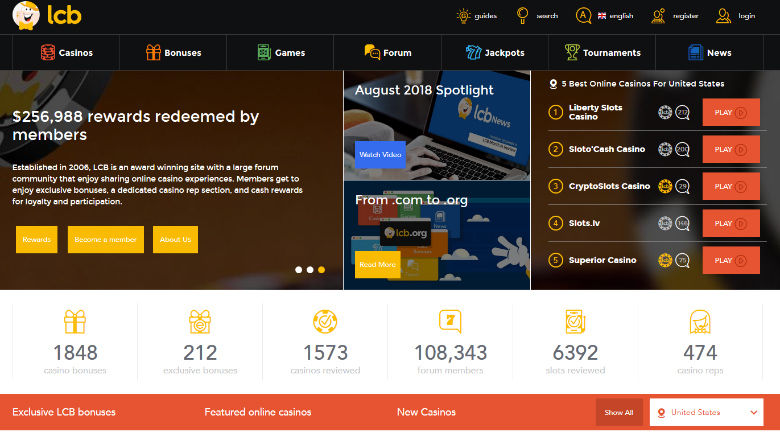This screenshot has height=440, width=780.
Task: Open the Games menu
Action: click(x=280, y=52)
